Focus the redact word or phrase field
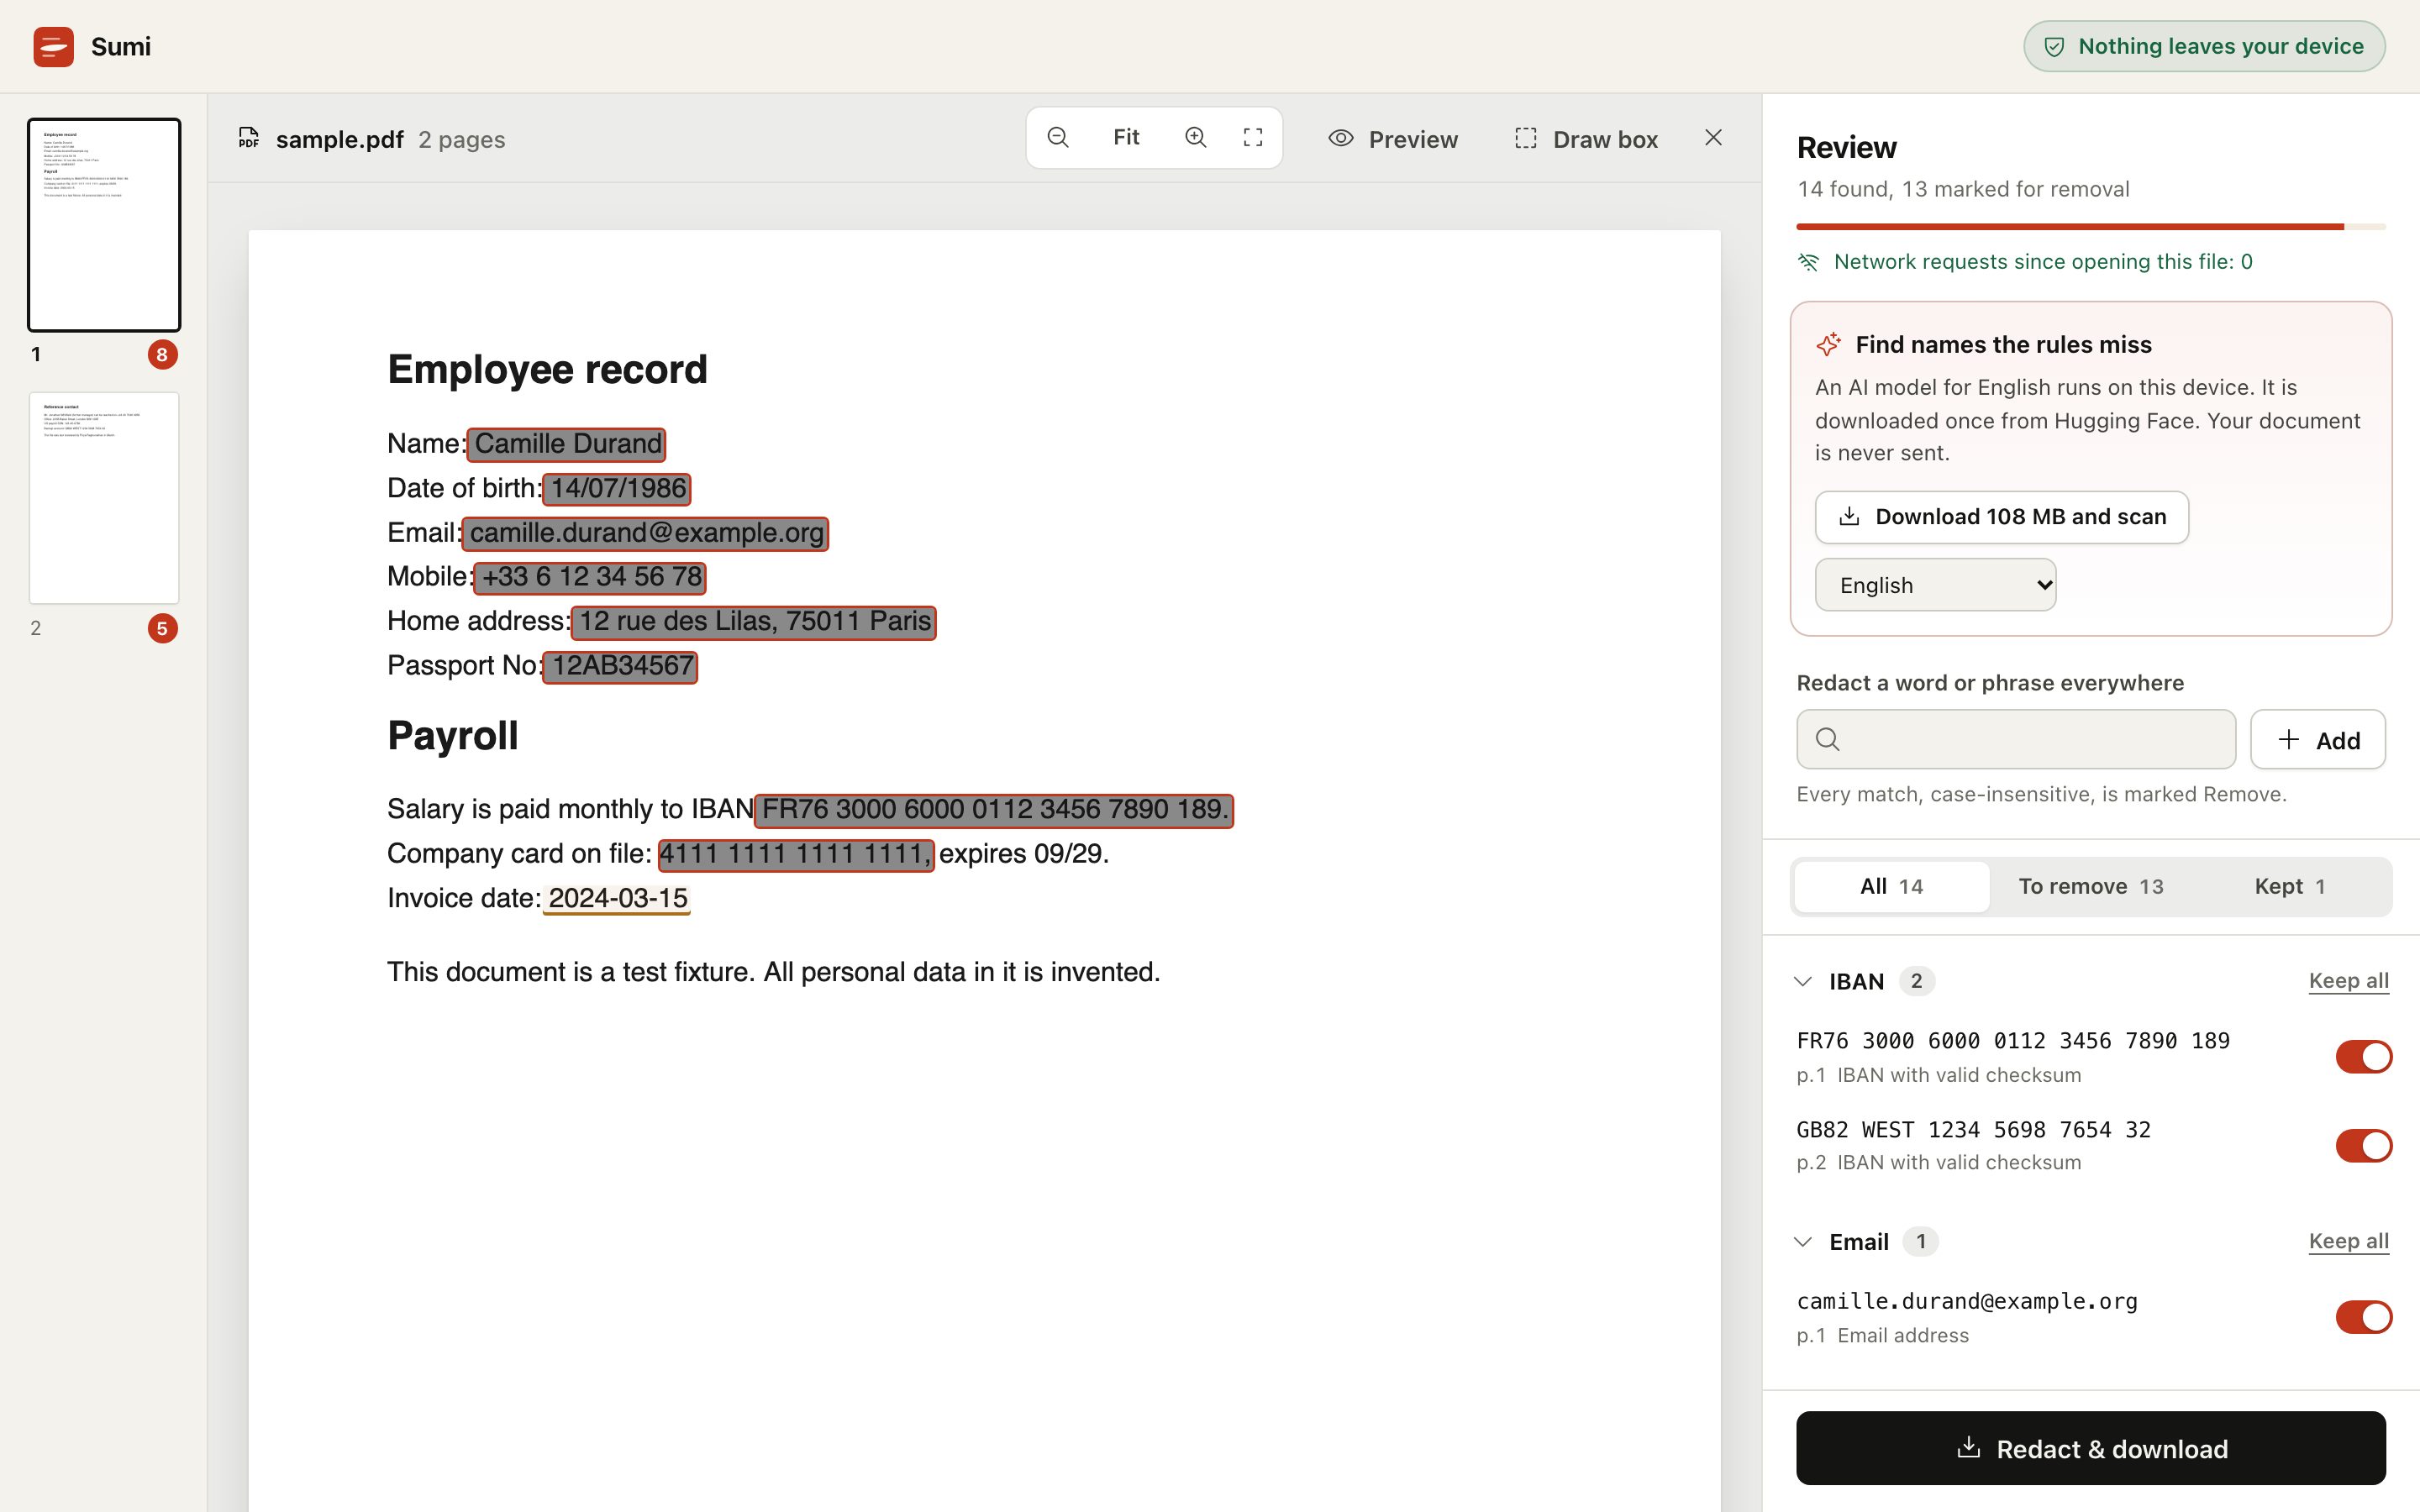The image size is (2420, 1512). [2016, 740]
